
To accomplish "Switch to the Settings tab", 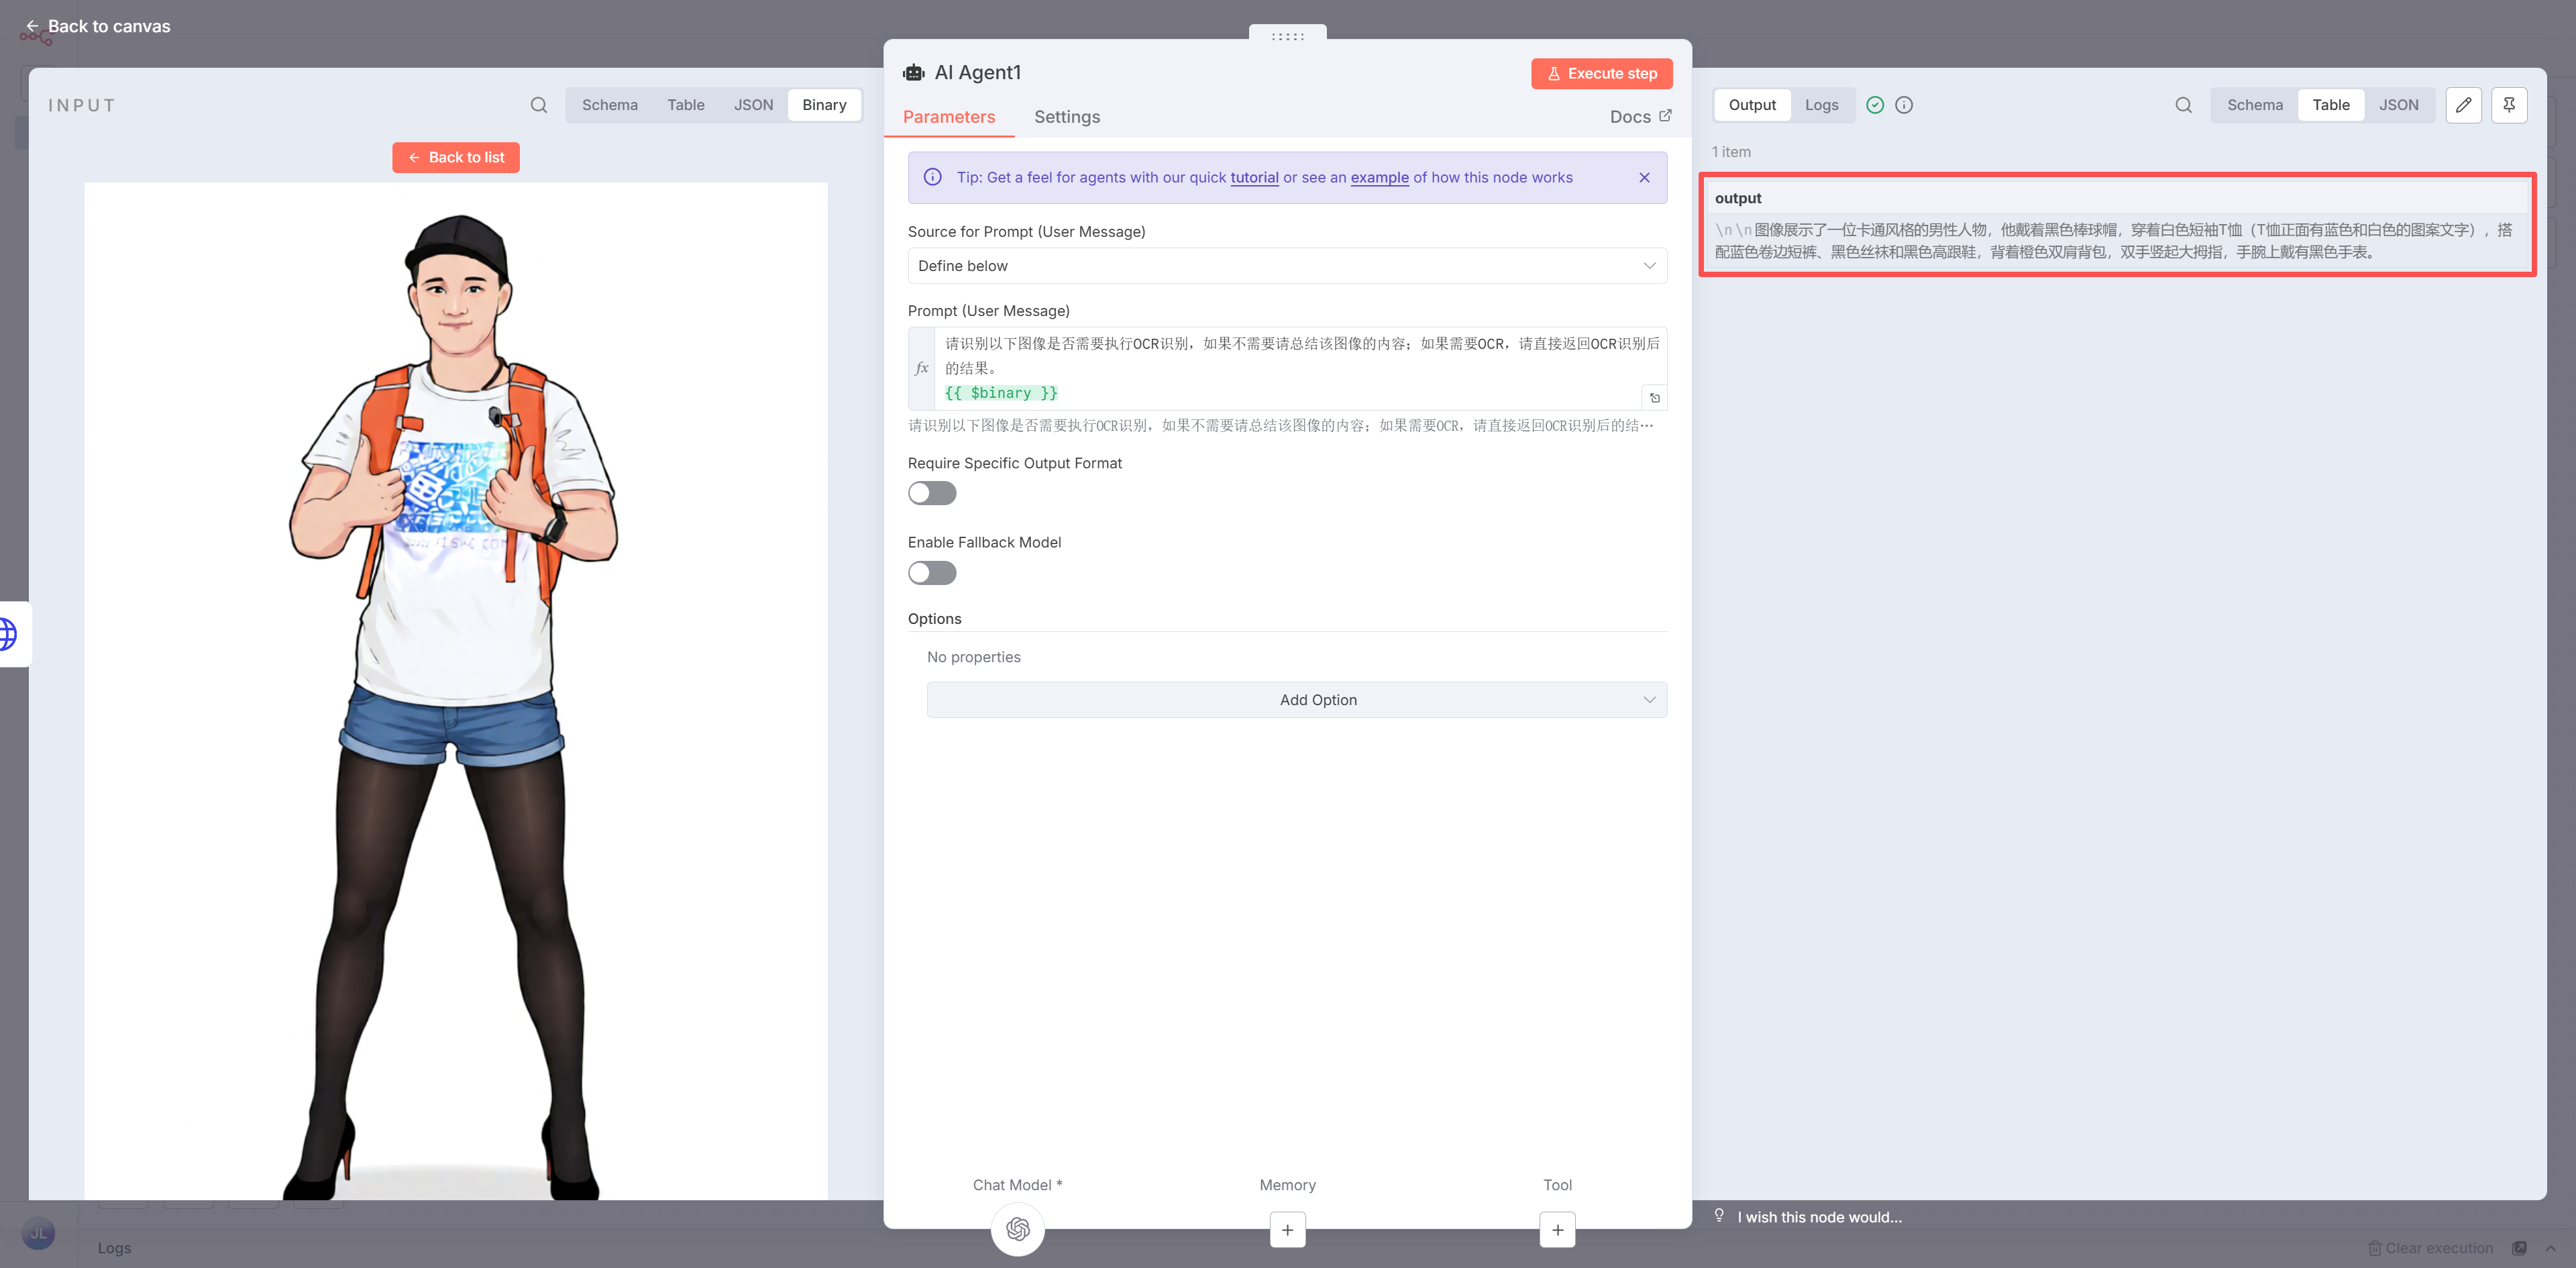I will 1066,117.
